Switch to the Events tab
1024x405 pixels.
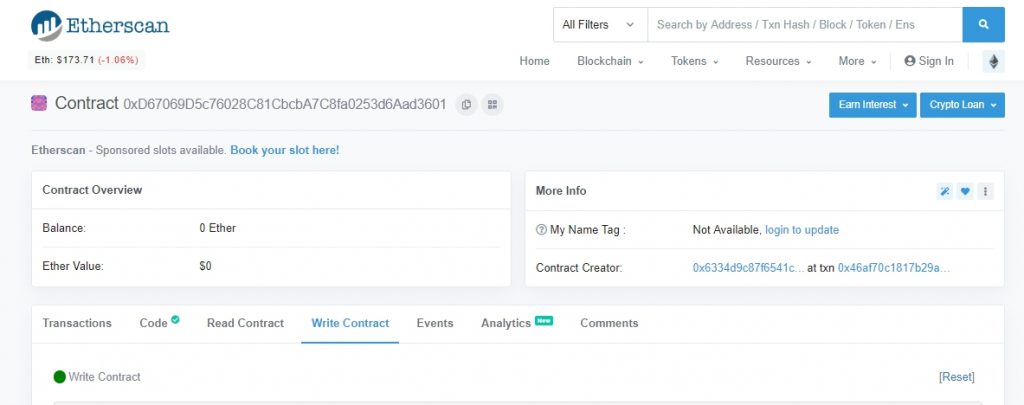435,323
